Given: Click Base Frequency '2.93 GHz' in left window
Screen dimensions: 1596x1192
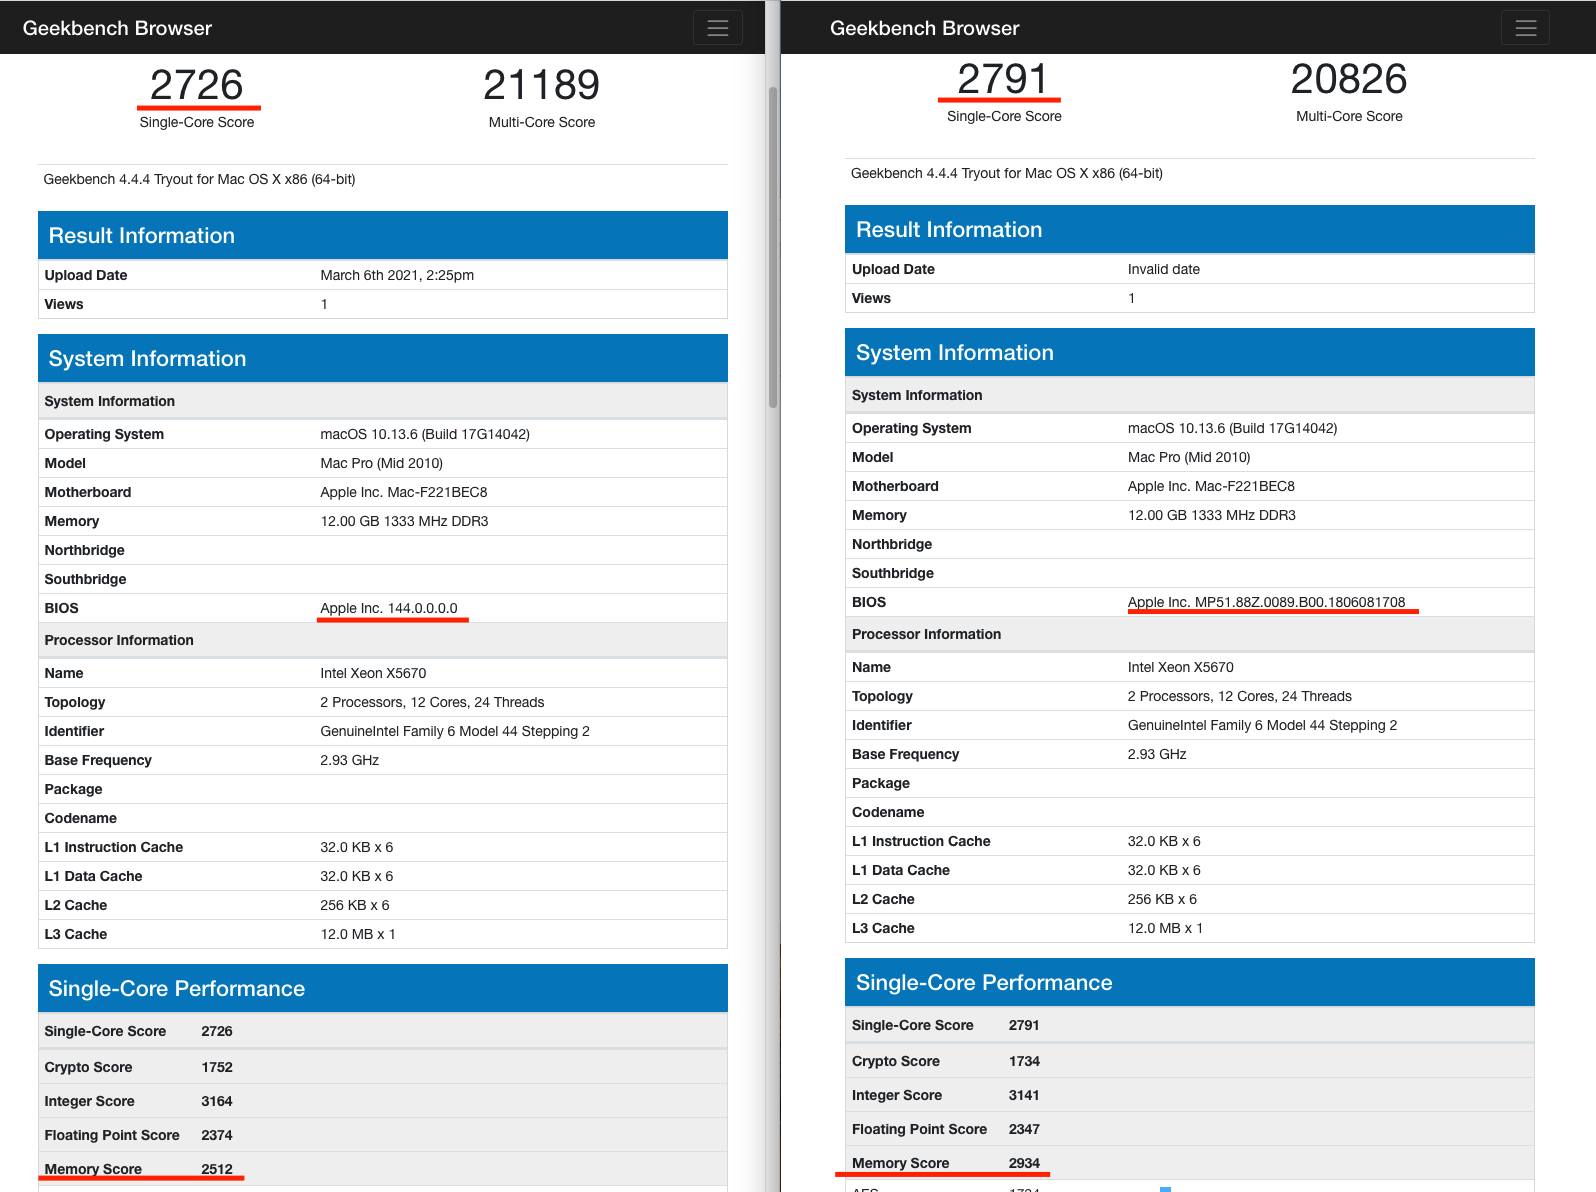Looking at the screenshot, I should click(349, 760).
